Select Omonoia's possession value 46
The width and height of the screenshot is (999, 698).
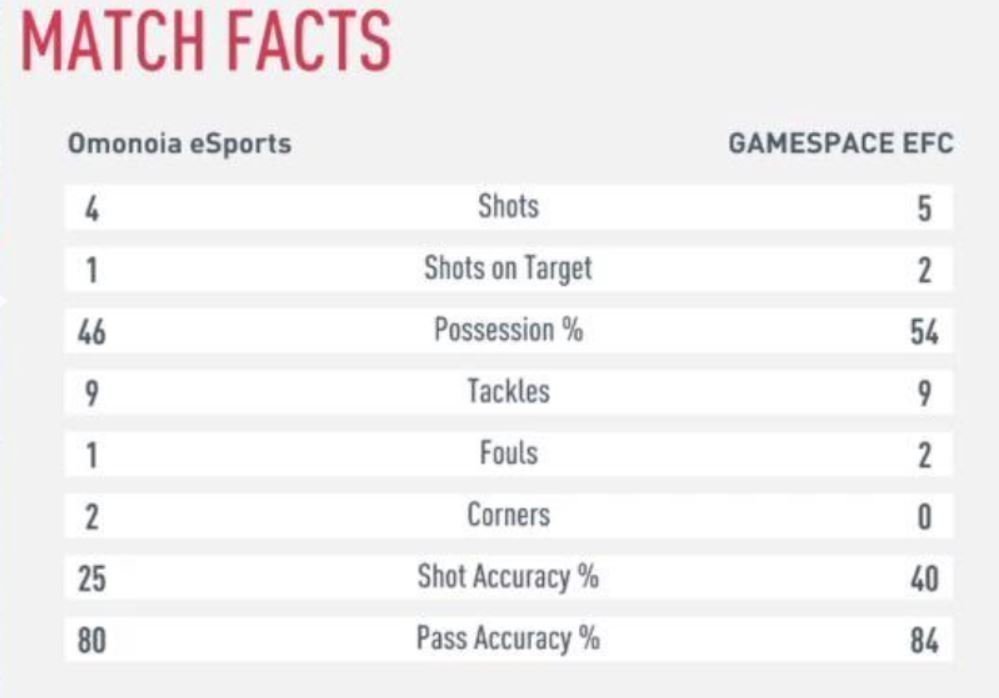[x=92, y=332]
